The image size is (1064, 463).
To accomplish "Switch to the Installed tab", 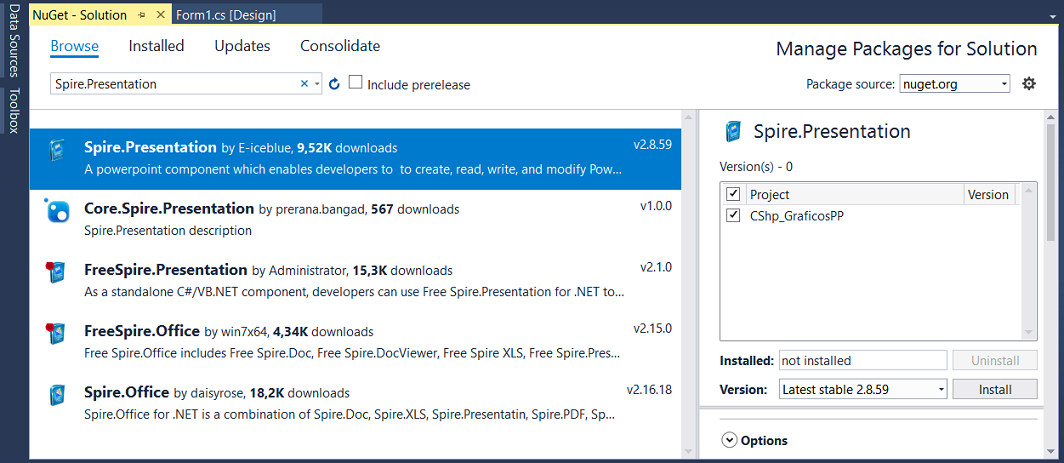I will pyautogui.click(x=156, y=46).
